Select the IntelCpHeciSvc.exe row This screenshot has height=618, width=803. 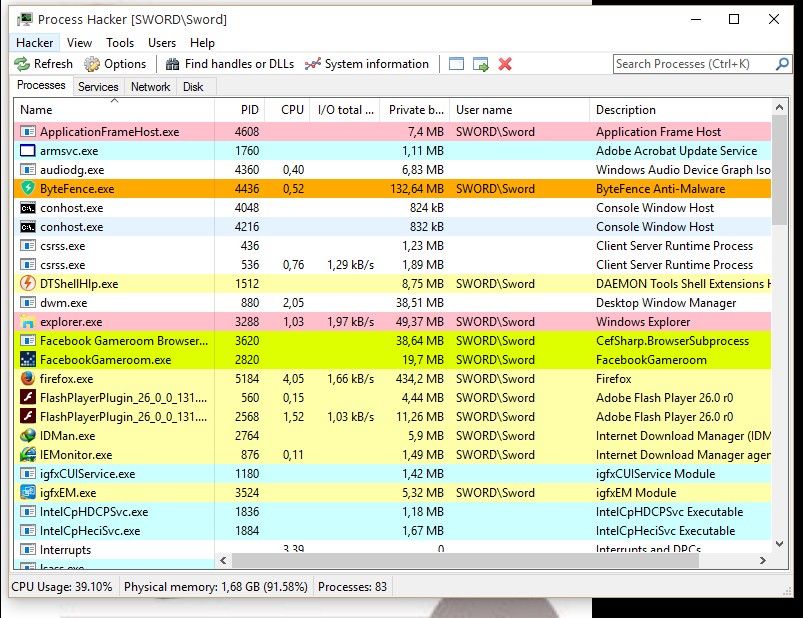(x=392, y=530)
